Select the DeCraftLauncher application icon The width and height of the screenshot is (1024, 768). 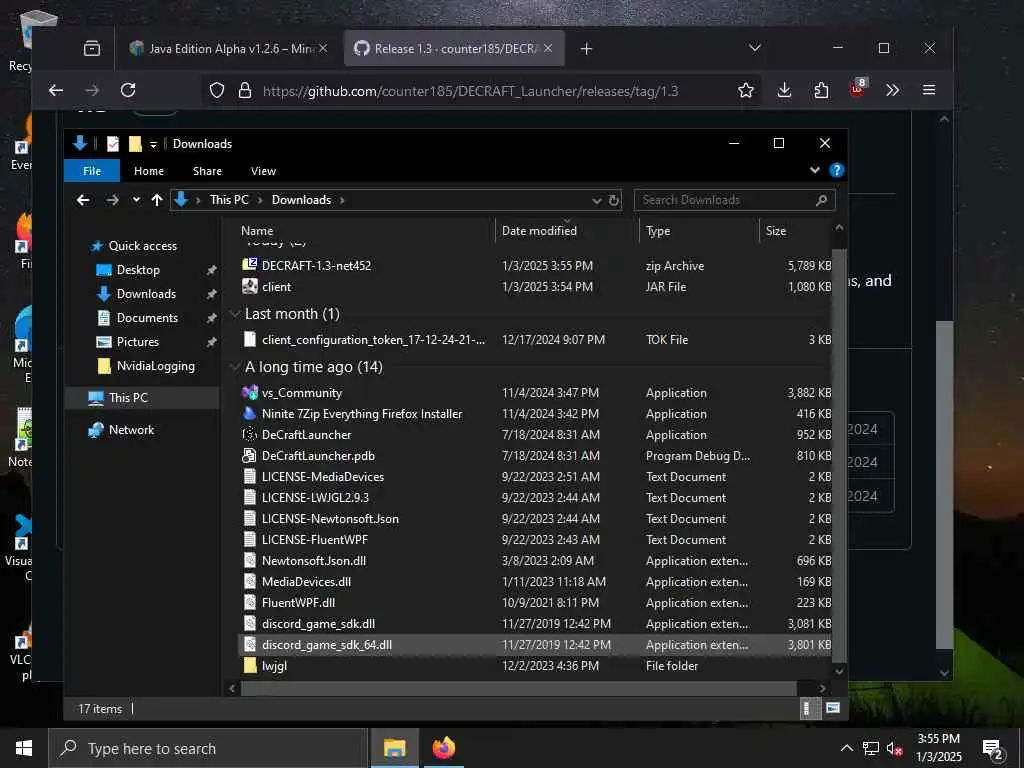249,434
